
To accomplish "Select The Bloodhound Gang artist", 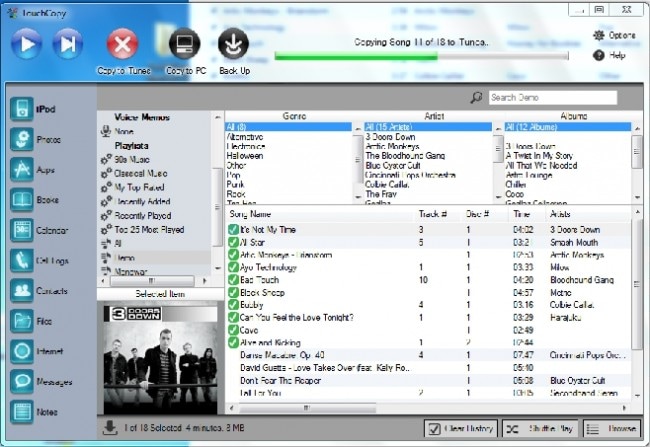I will click(405, 156).
